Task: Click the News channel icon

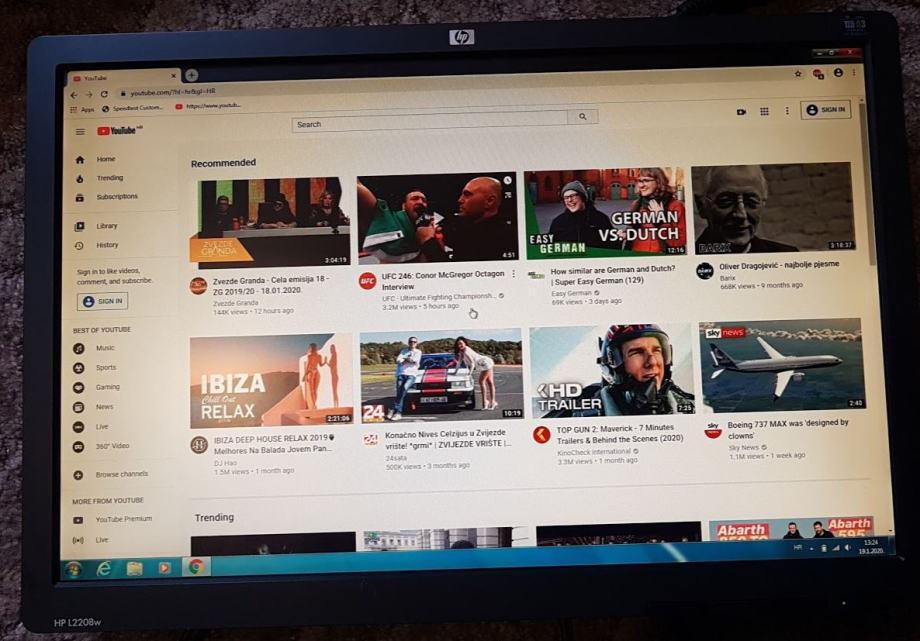Action: (79, 407)
